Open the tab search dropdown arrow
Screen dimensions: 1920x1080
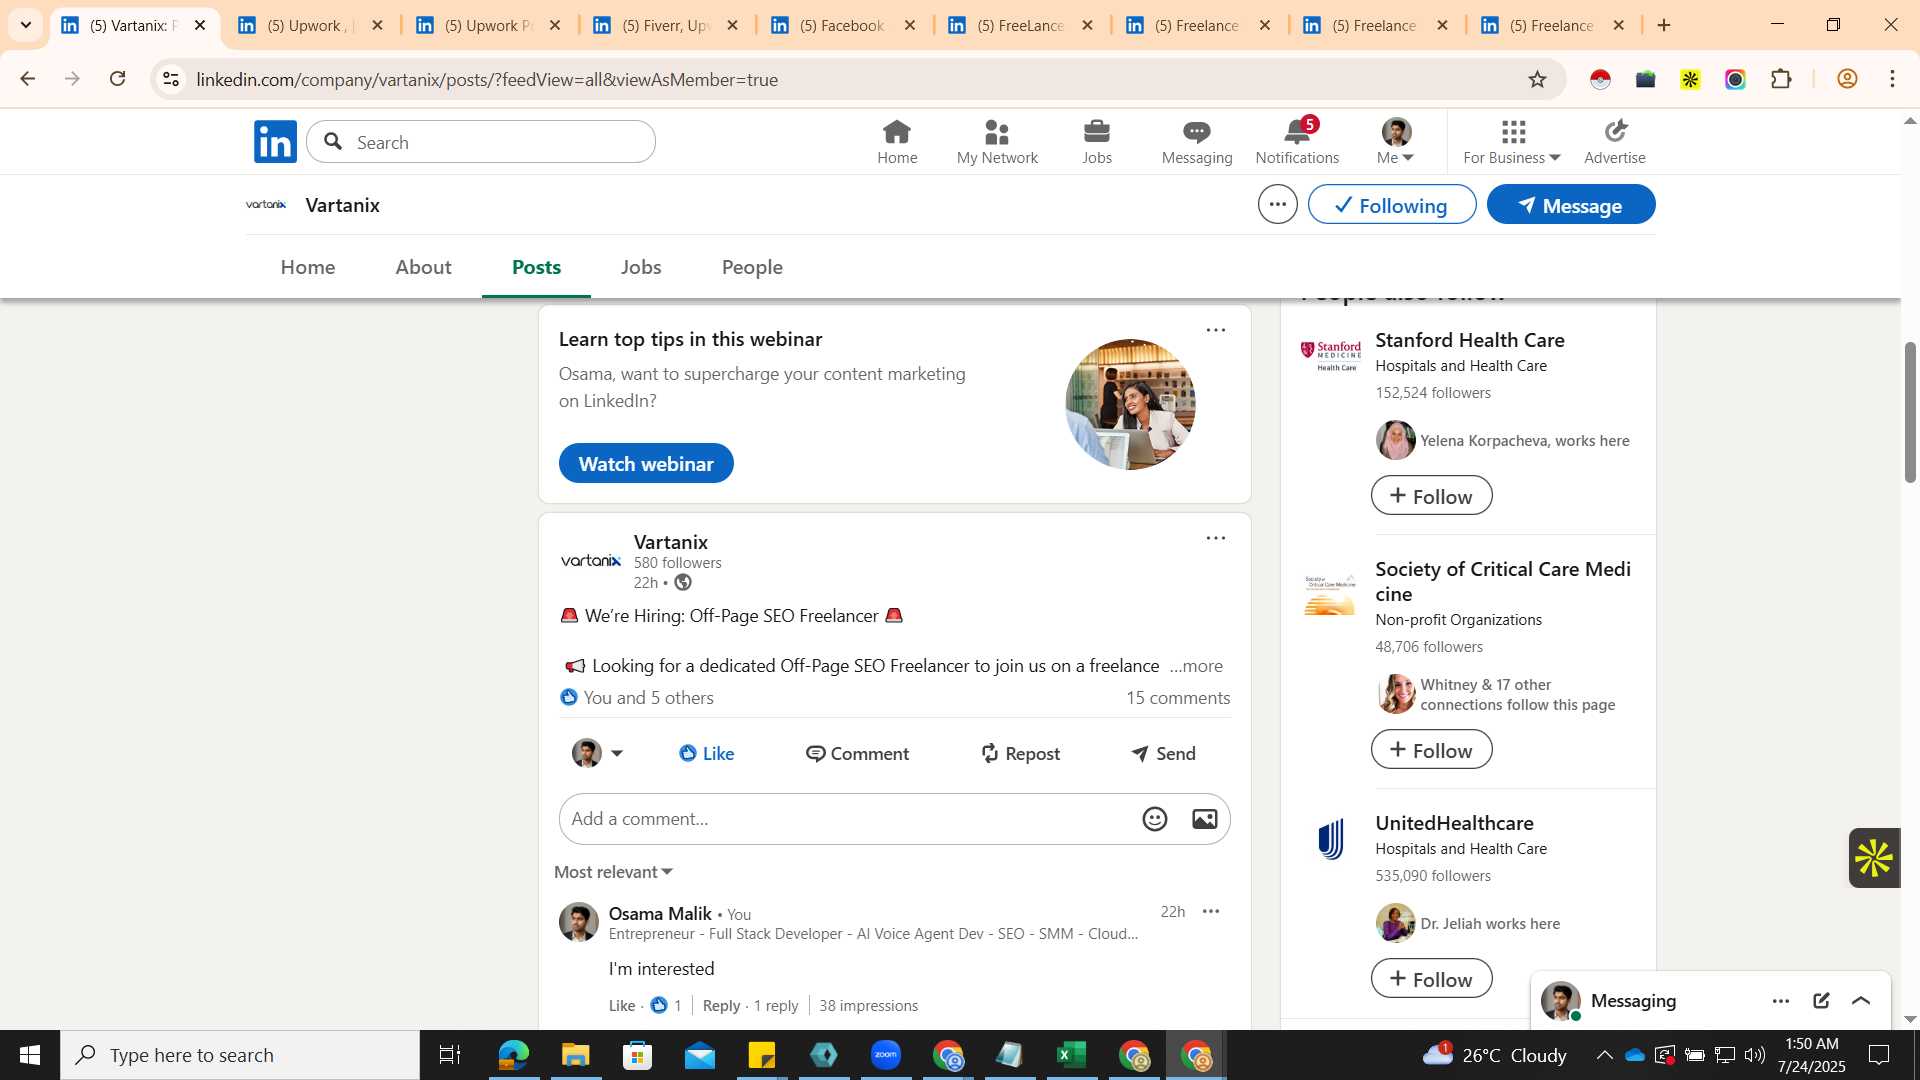[x=26, y=25]
